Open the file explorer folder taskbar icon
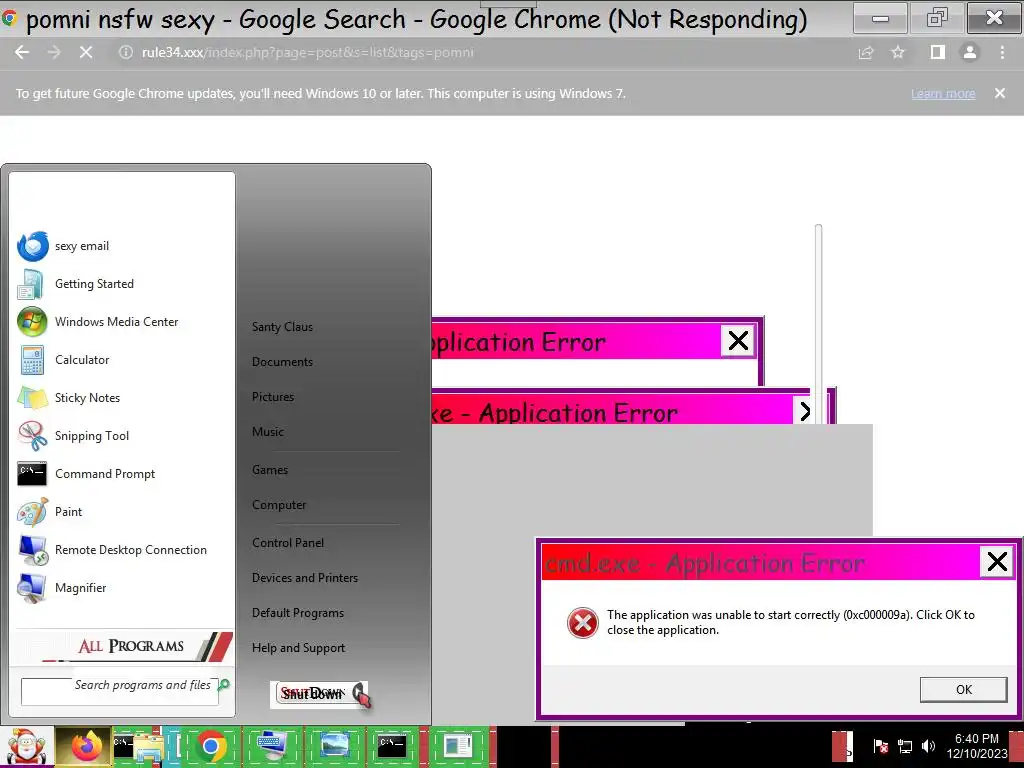The image size is (1024, 768). [149, 748]
